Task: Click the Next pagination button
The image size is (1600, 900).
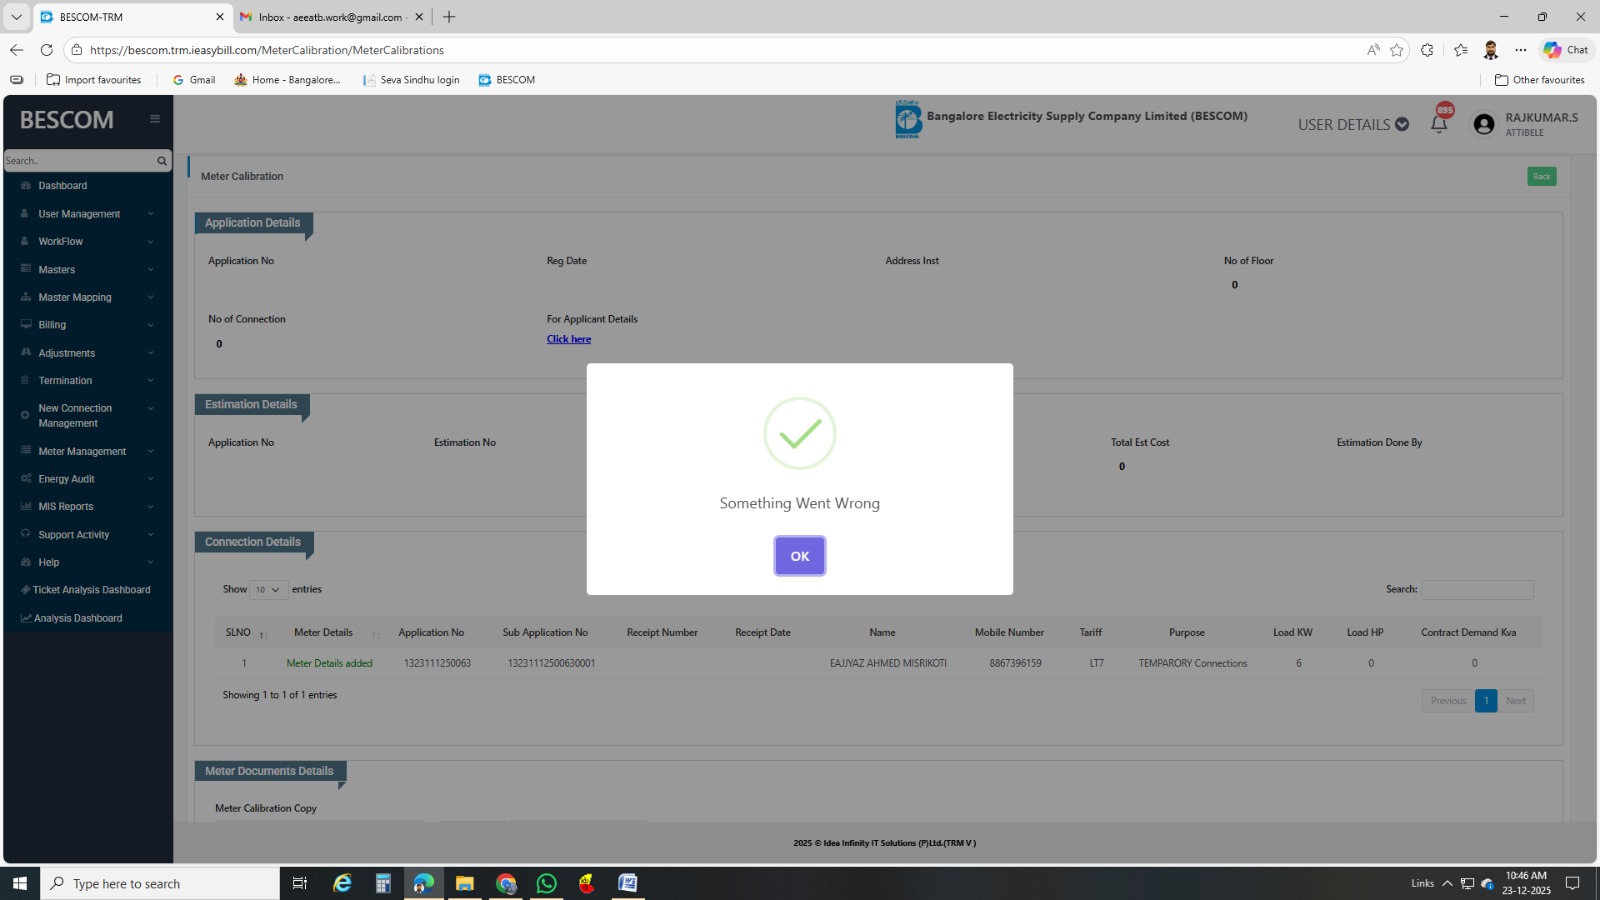Action: point(1515,701)
